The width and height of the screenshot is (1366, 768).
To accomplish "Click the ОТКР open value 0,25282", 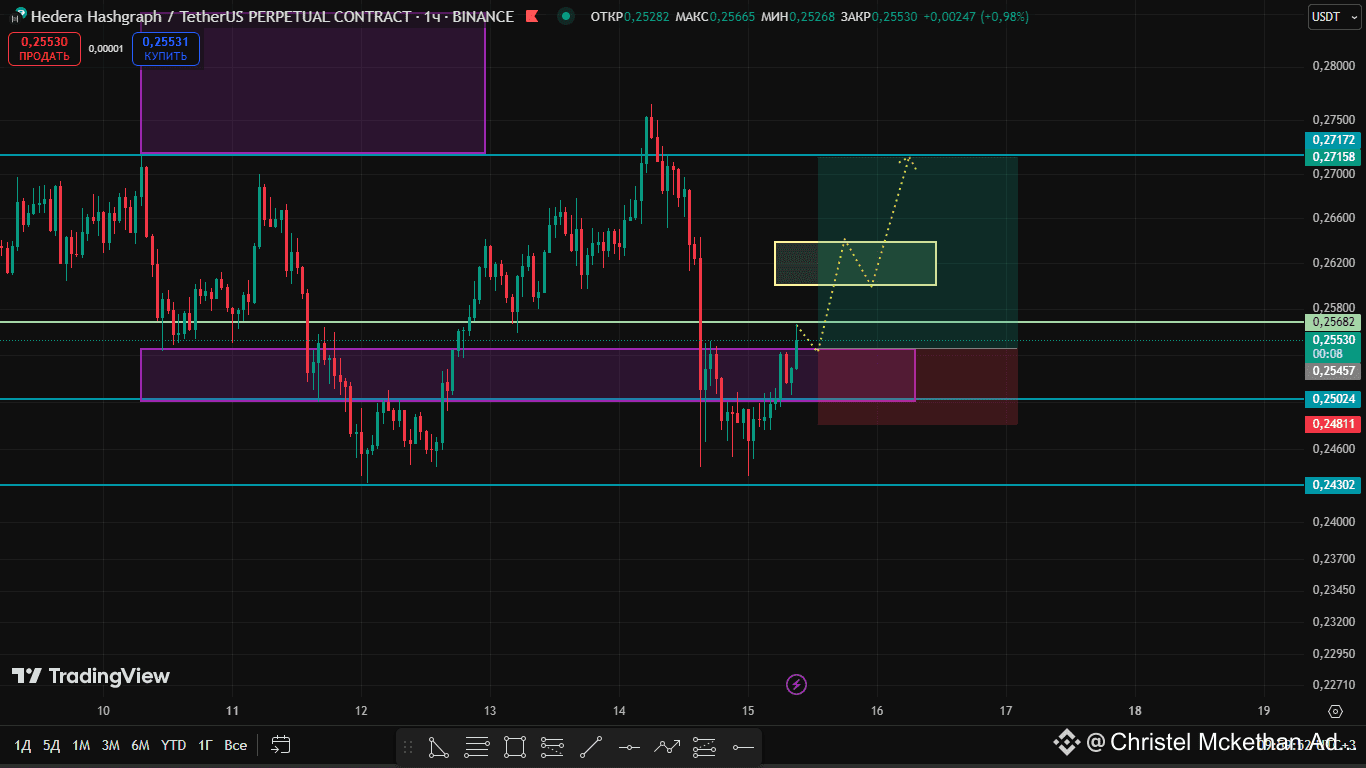I will pos(647,16).
